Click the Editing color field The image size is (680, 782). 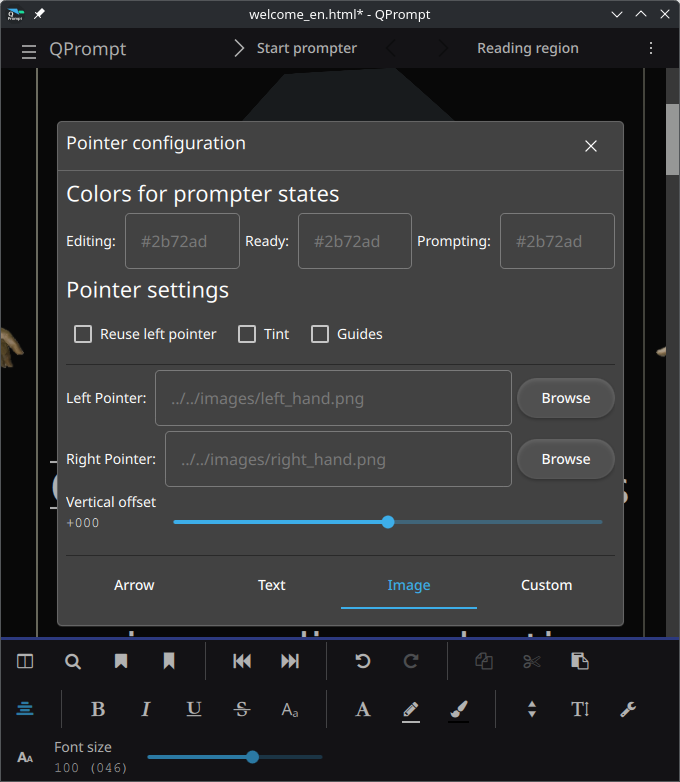coord(182,241)
